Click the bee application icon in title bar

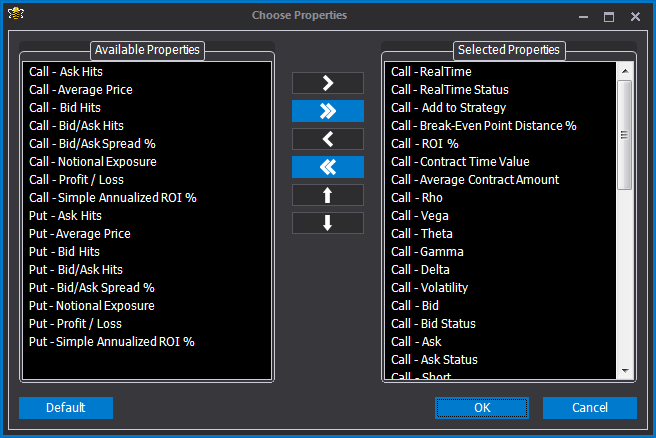point(16,14)
